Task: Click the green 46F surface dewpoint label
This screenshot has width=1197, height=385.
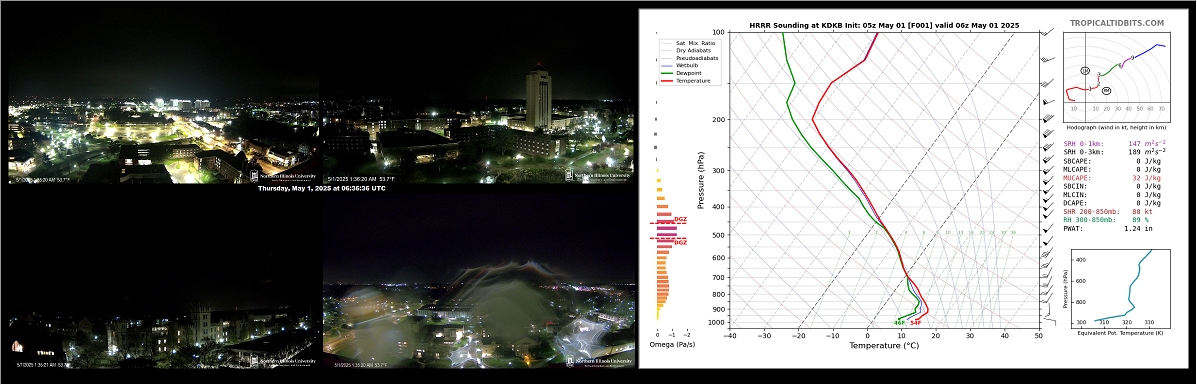Action: pos(899,323)
